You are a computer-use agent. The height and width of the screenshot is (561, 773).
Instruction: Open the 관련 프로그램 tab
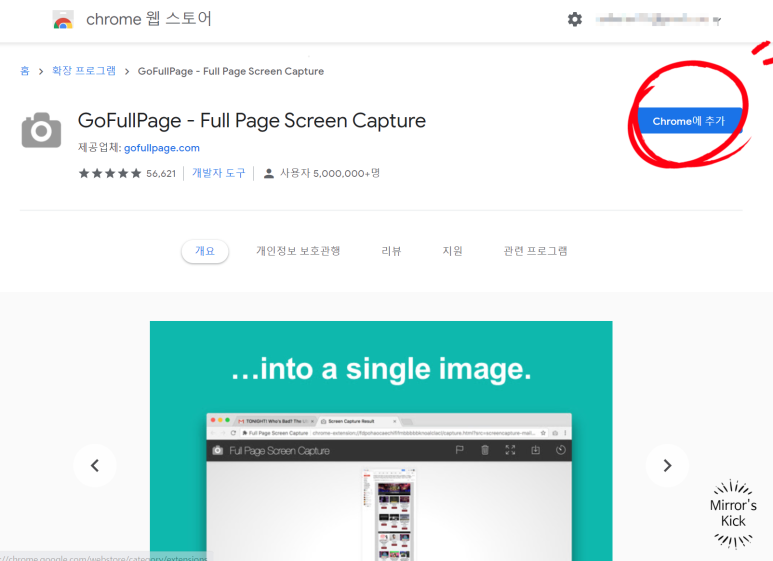[535, 251]
